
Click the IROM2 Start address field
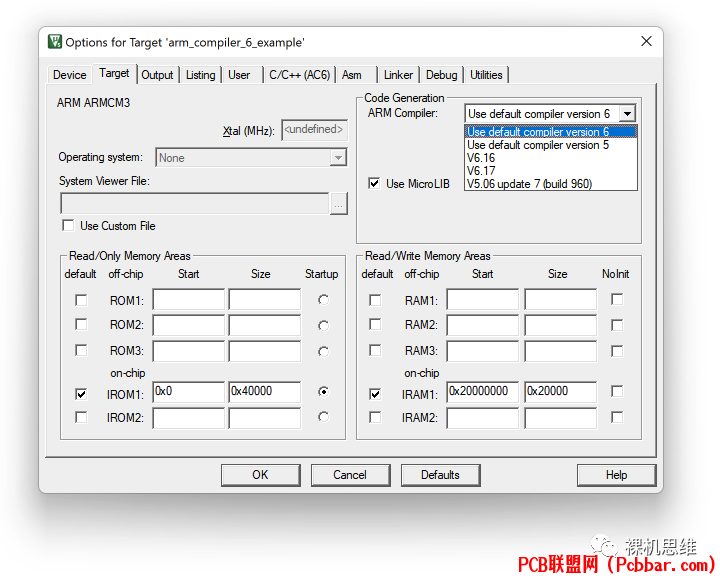click(x=189, y=417)
